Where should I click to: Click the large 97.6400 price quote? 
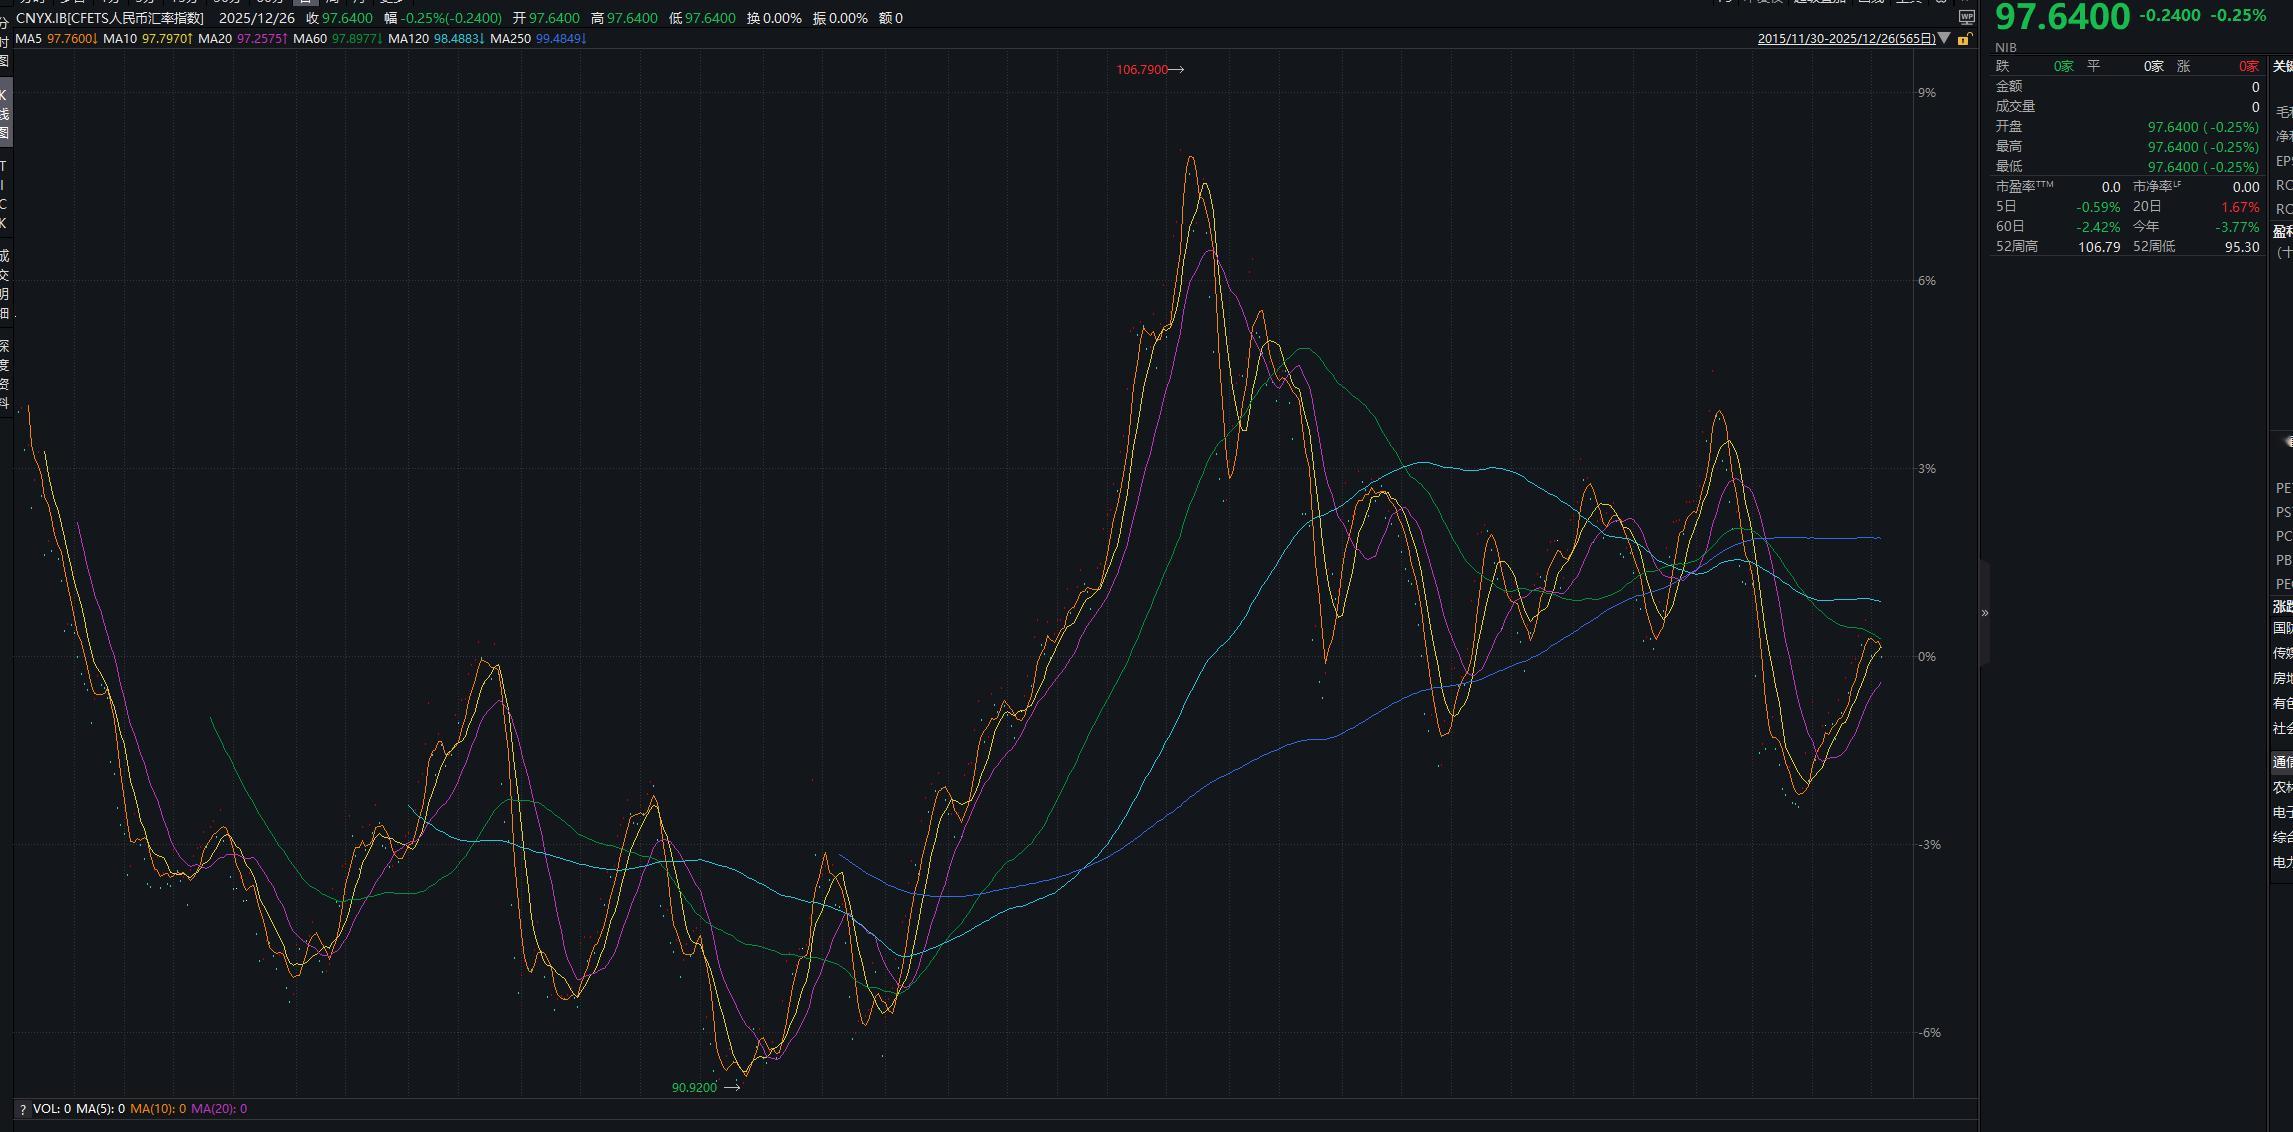[x=2062, y=18]
